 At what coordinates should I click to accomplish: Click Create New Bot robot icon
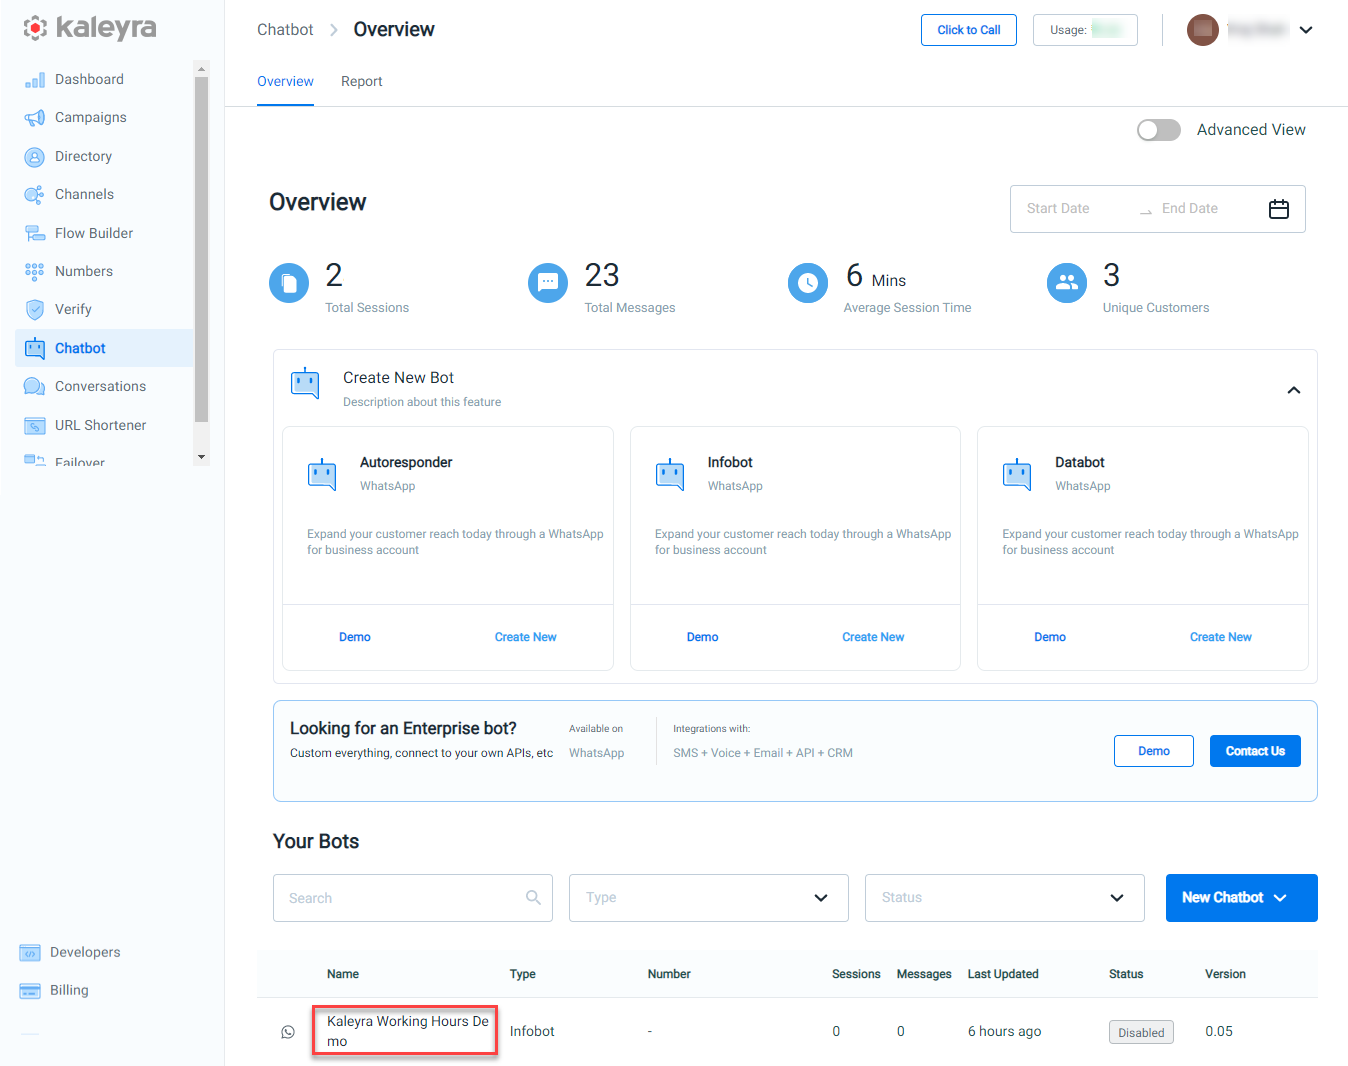(305, 383)
